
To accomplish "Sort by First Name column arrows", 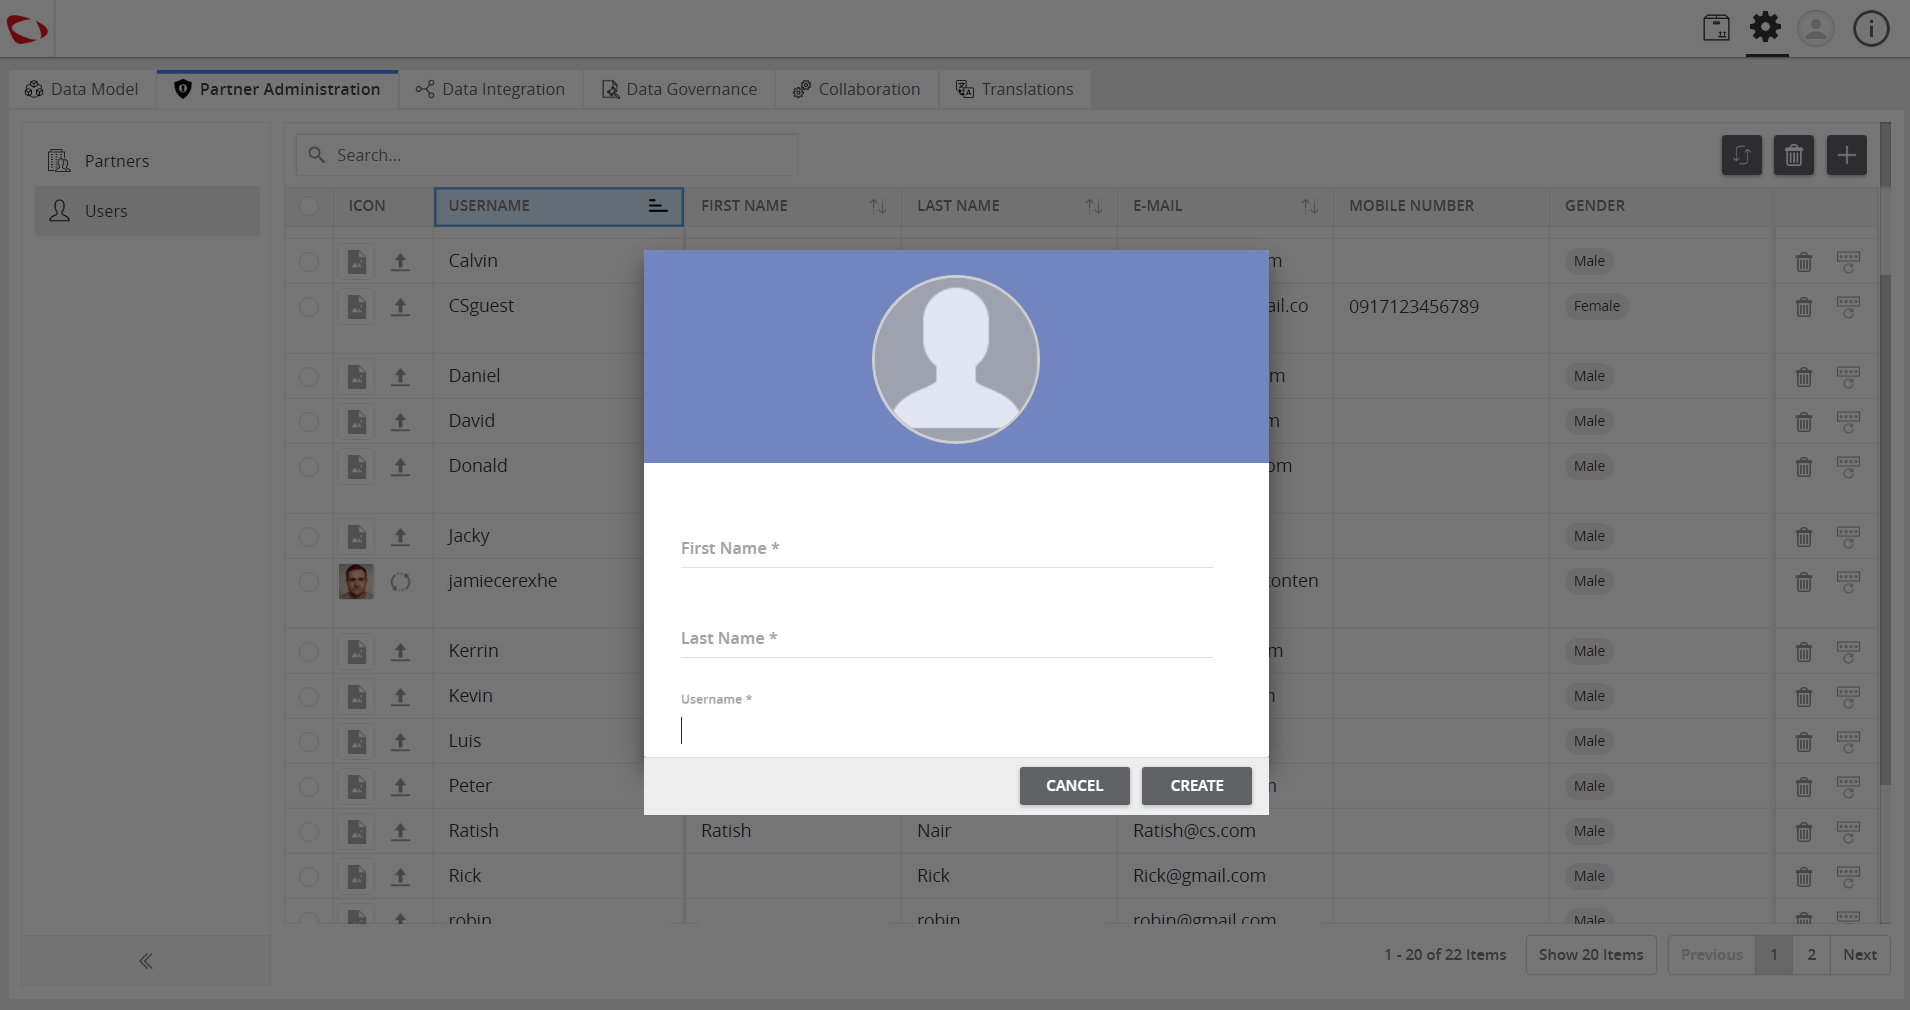I will click(878, 206).
